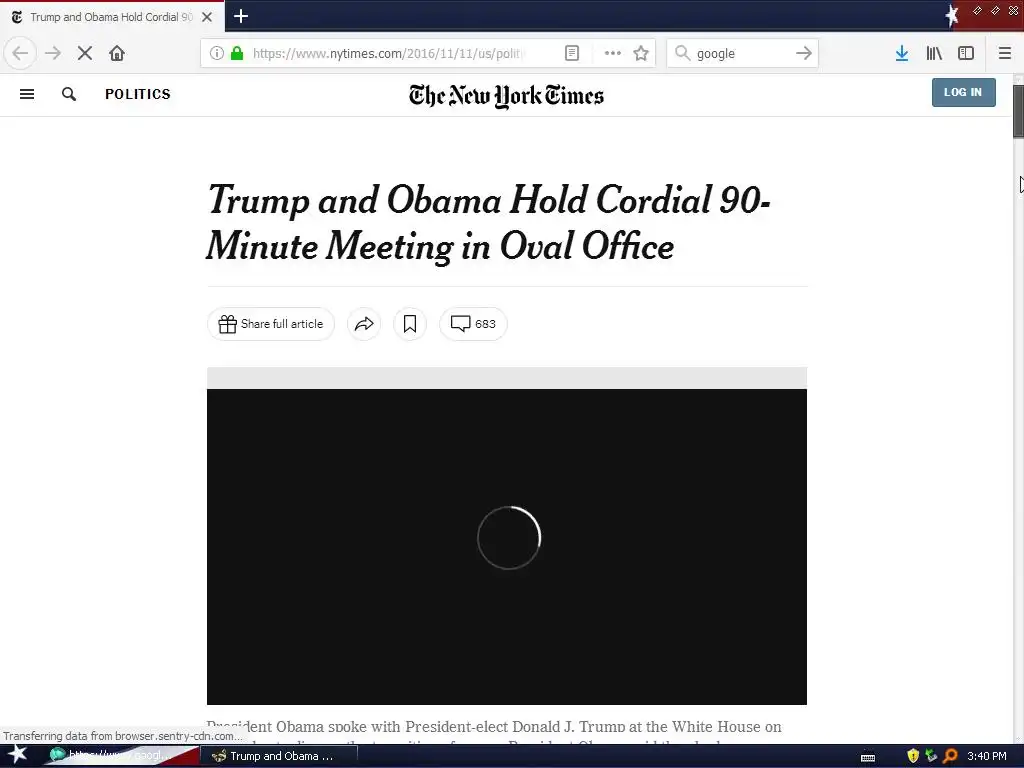Open the article share arrow menu
Screen dimensions: 1024x768
pos(364,324)
